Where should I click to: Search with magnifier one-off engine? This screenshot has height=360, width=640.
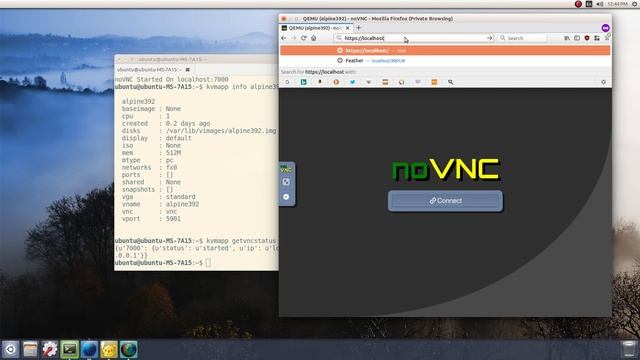451,82
